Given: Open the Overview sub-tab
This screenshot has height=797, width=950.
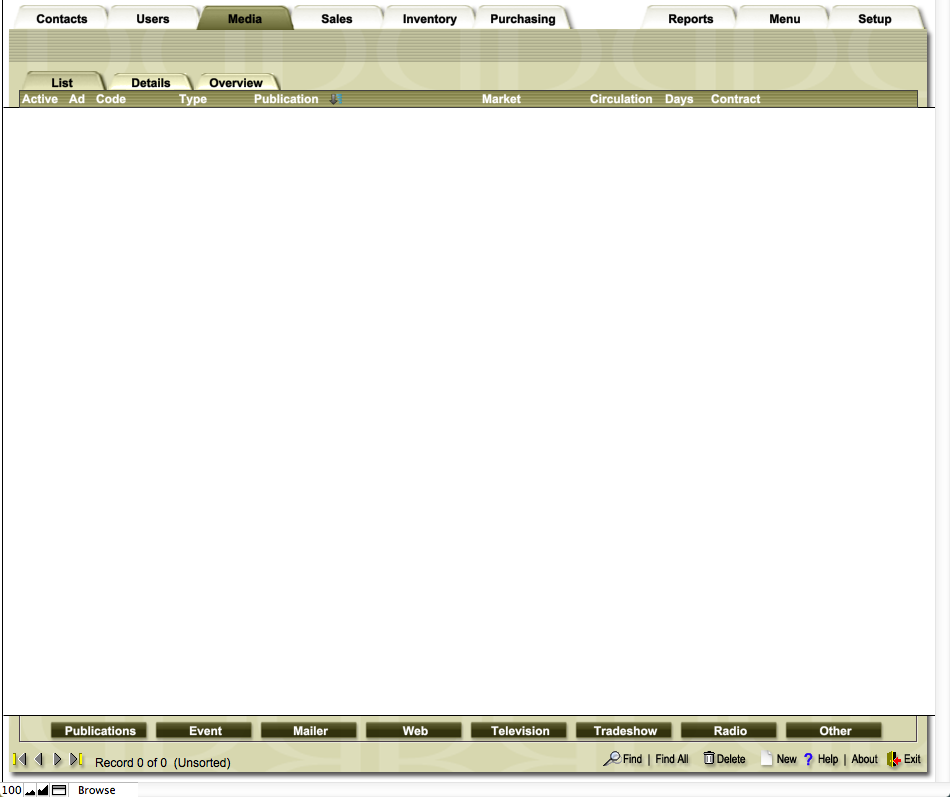Looking at the screenshot, I should pyautogui.click(x=236, y=83).
